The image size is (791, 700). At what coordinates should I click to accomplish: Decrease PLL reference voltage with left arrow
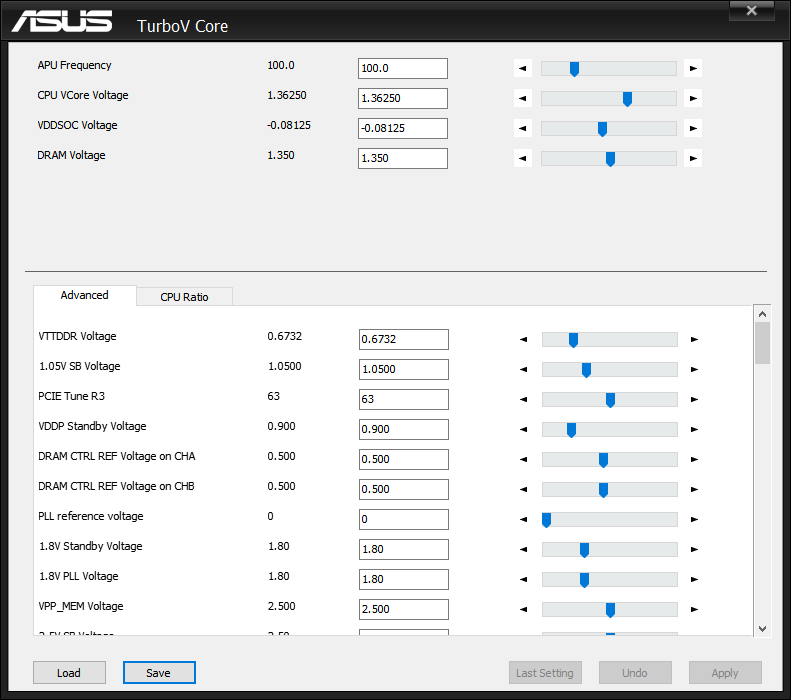tap(524, 519)
